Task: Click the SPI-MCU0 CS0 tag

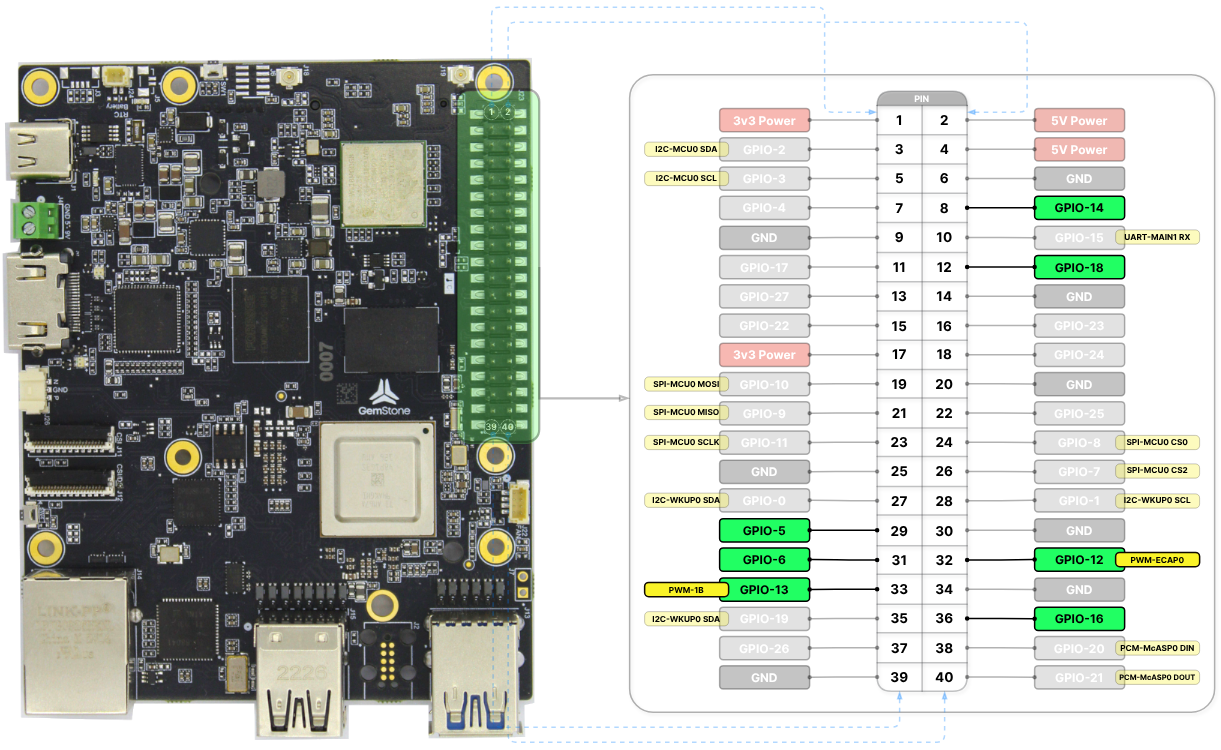Action: click(1157, 442)
